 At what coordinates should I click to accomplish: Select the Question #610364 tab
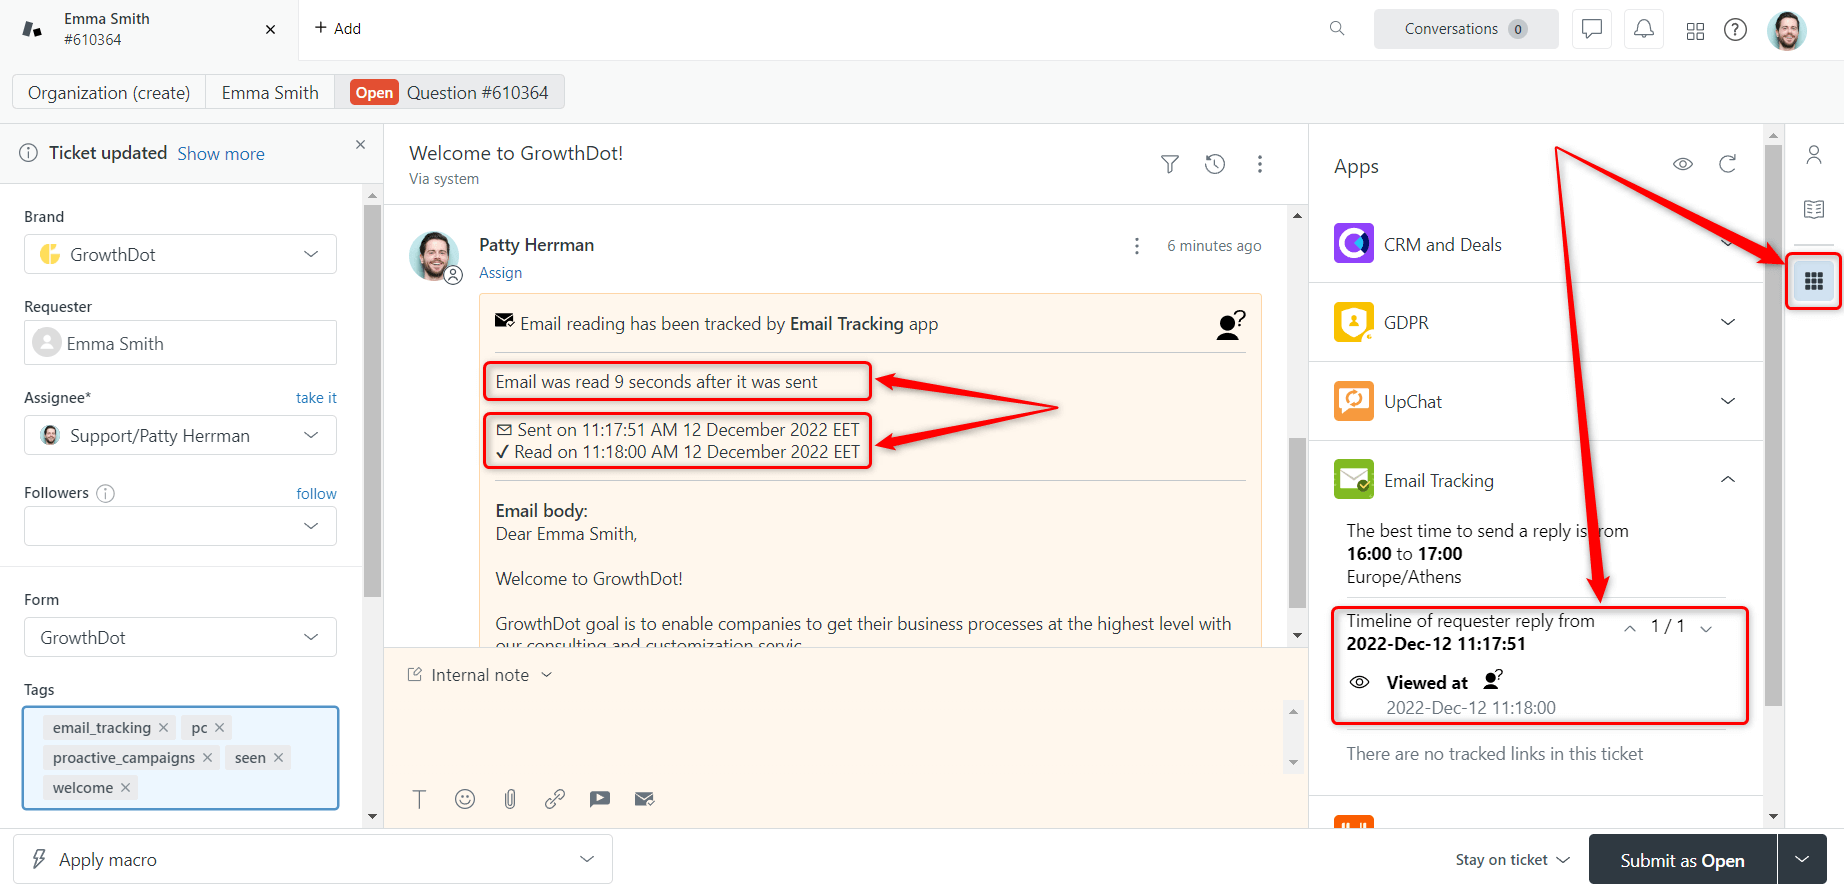[449, 92]
